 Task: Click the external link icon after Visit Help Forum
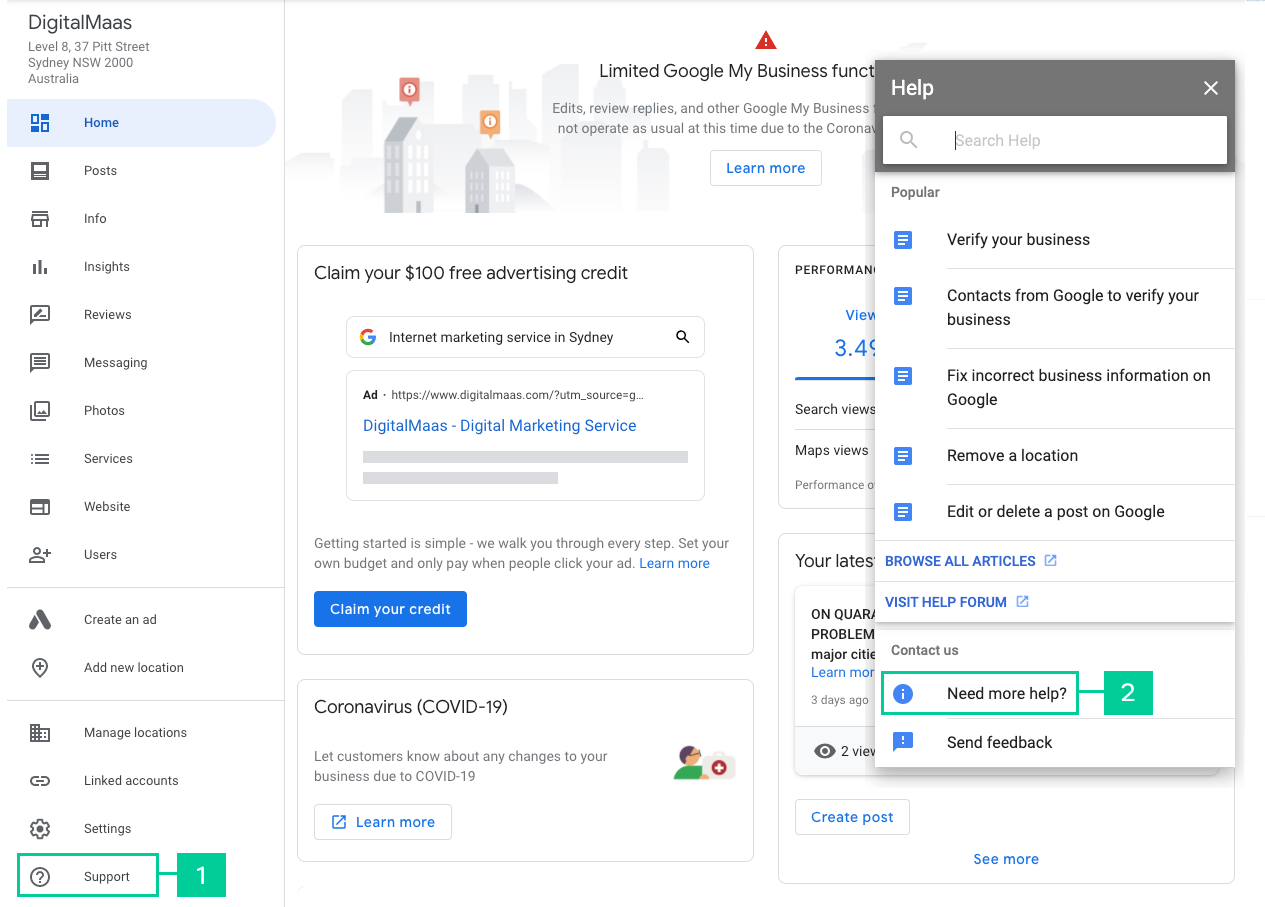(1022, 602)
